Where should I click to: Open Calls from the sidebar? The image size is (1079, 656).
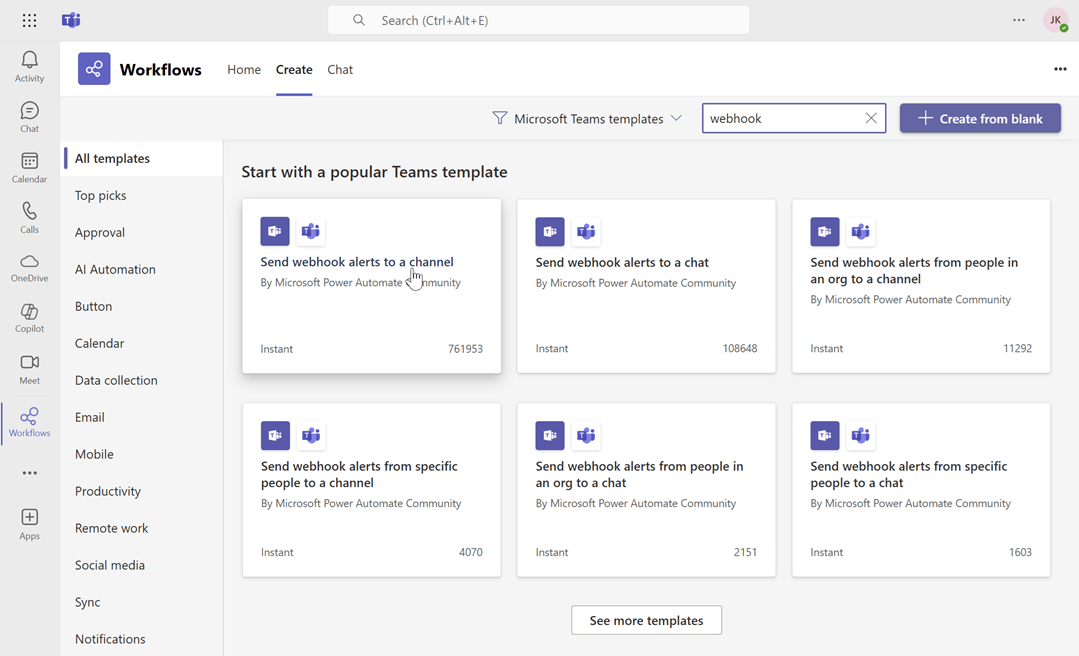coord(29,216)
